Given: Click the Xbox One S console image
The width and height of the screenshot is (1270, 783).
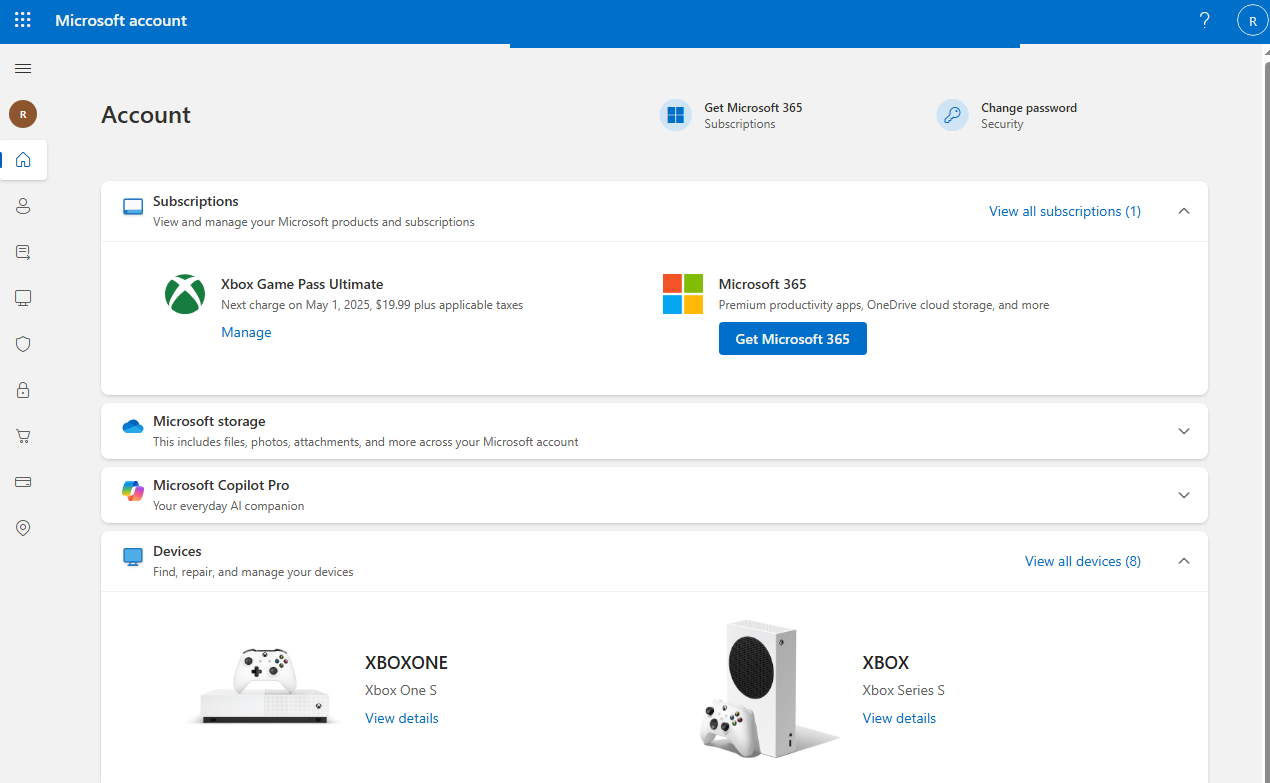Looking at the screenshot, I should click(263, 685).
